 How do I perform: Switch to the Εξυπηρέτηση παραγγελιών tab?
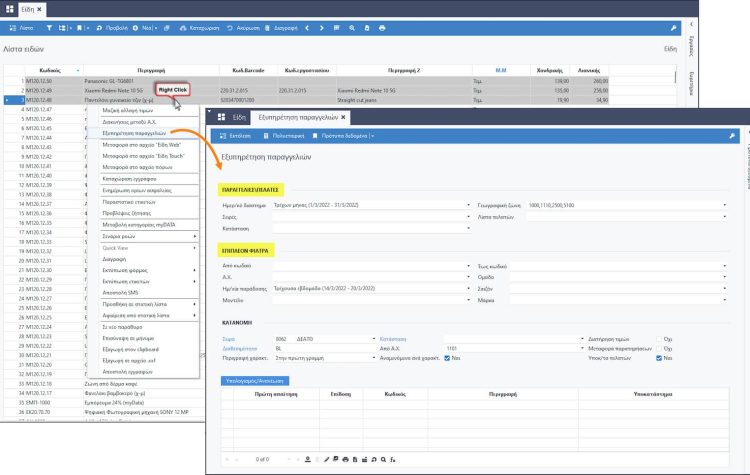click(296, 116)
